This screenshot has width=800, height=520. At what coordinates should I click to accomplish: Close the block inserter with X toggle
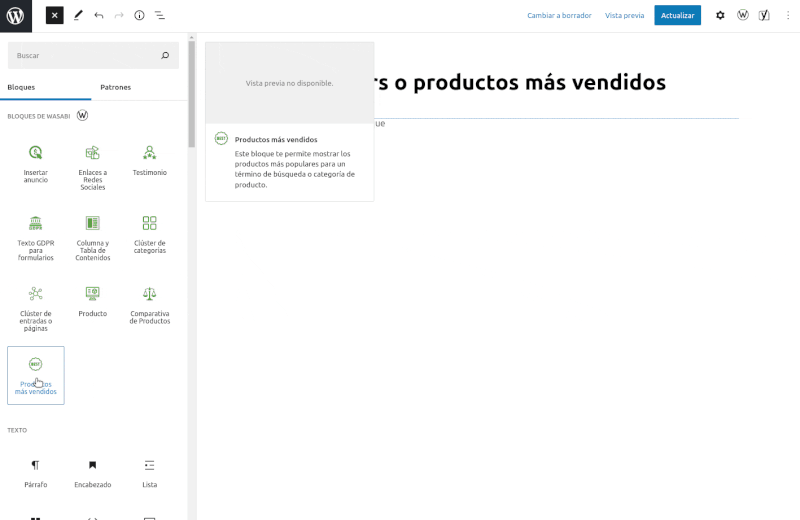click(54, 15)
